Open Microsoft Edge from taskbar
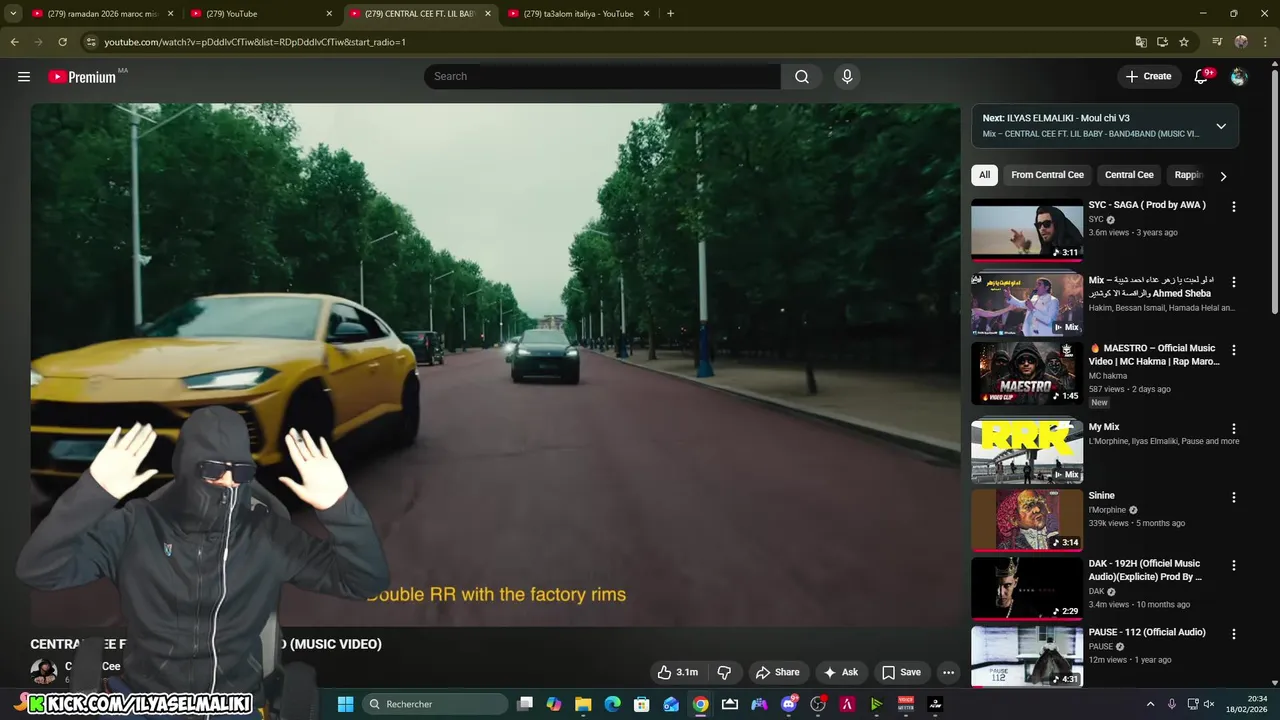Image resolution: width=1280 pixels, height=720 pixels. coord(612,704)
